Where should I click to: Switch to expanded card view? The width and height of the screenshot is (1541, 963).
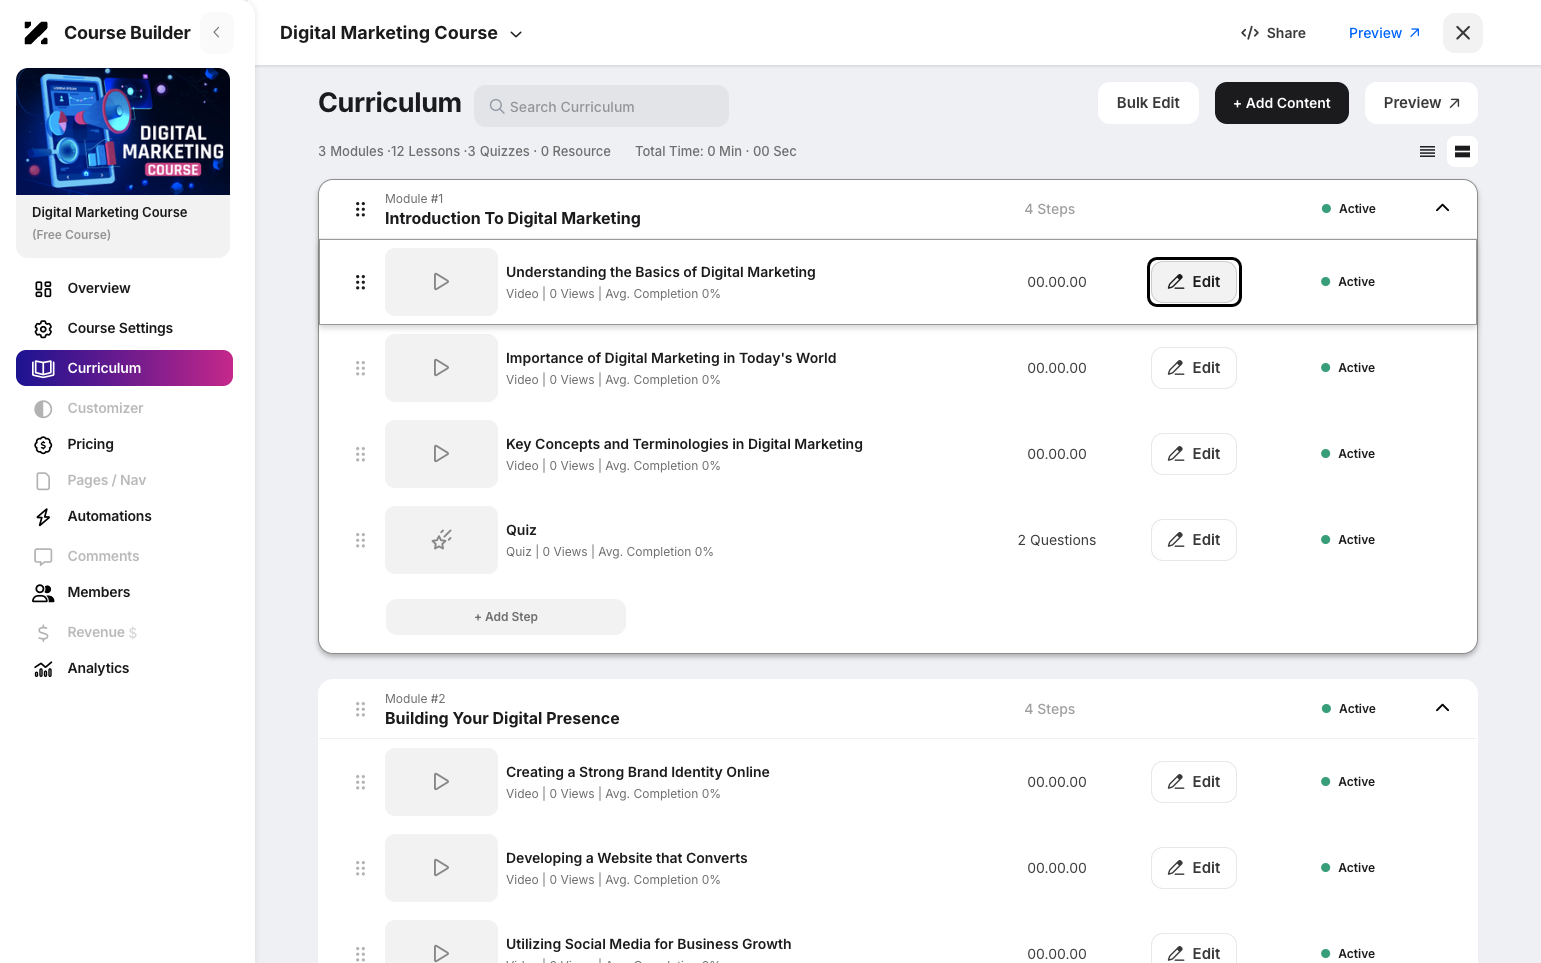(1462, 152)
